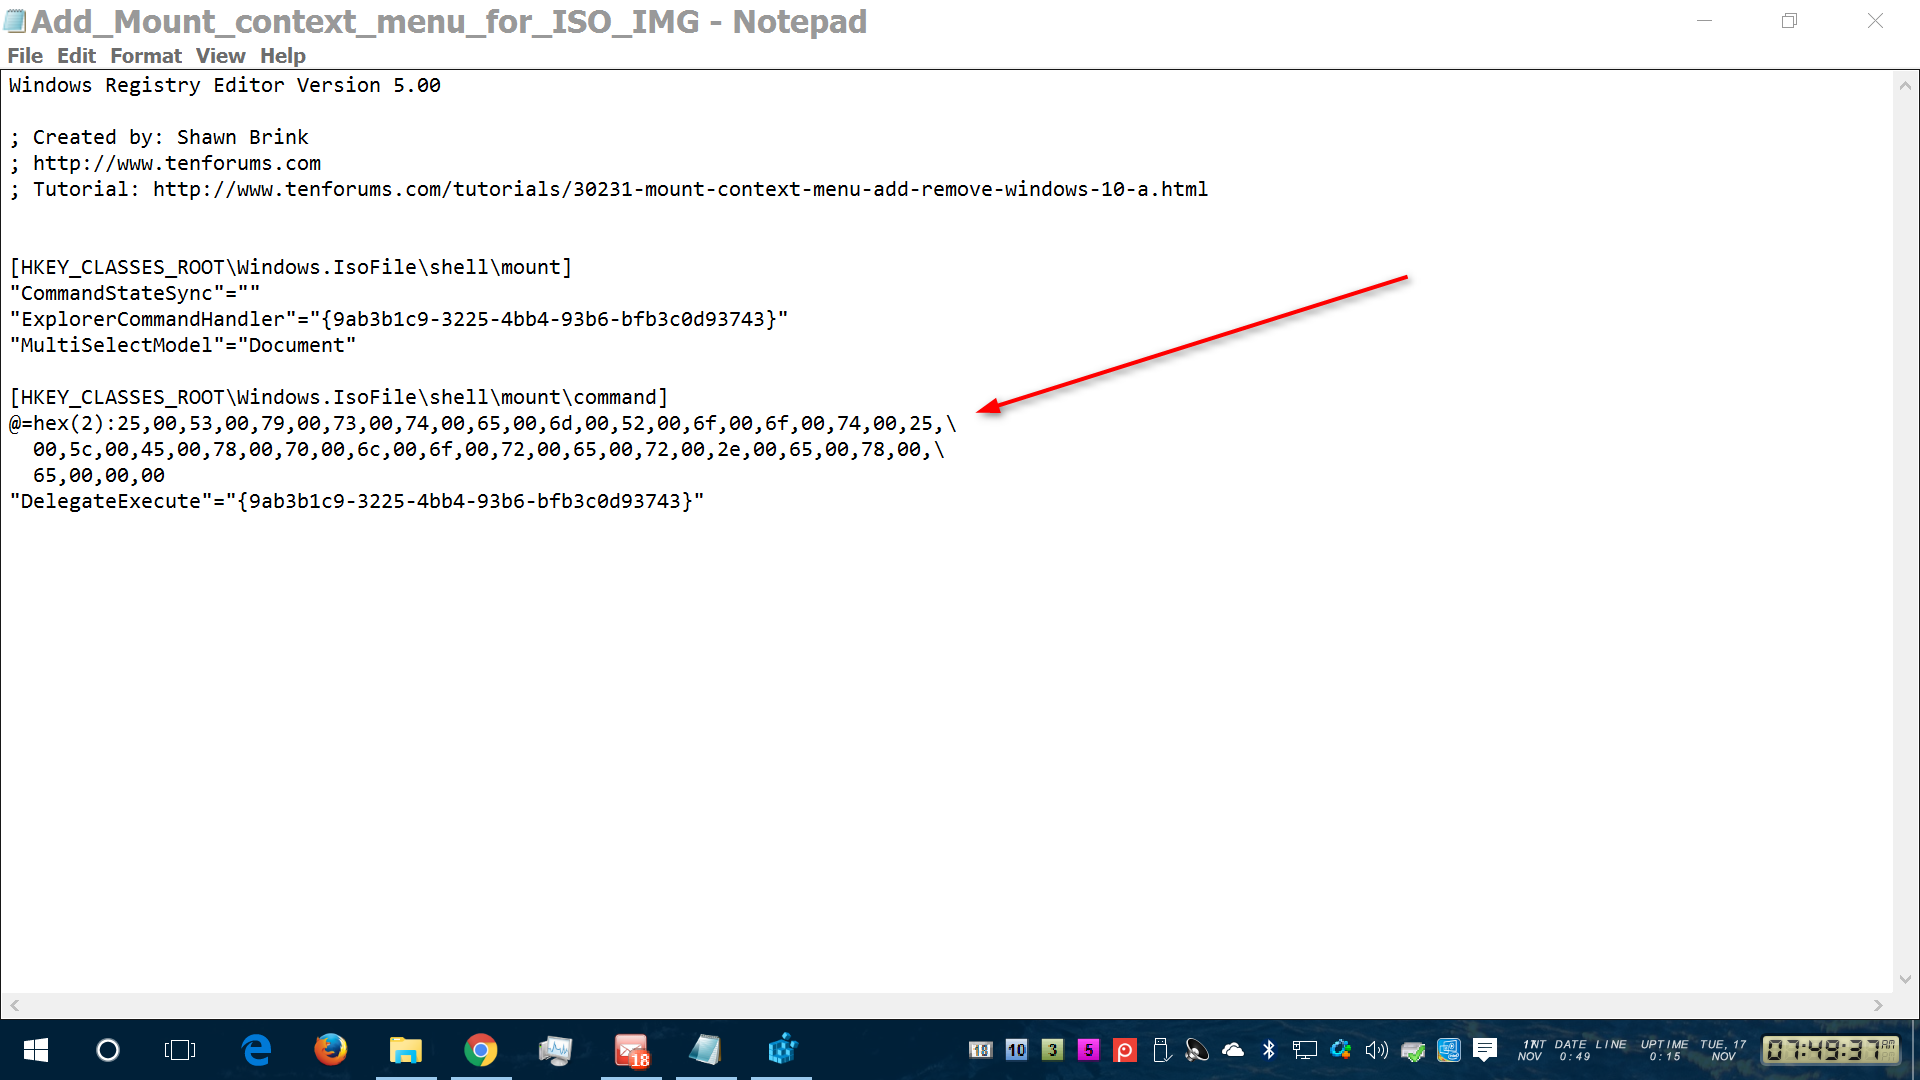Image resolution: width=1920 pixels, height=1080 pixels.
Task: Click the '@=hex(2):25,00,53' line
Action: tap(483, 424)
